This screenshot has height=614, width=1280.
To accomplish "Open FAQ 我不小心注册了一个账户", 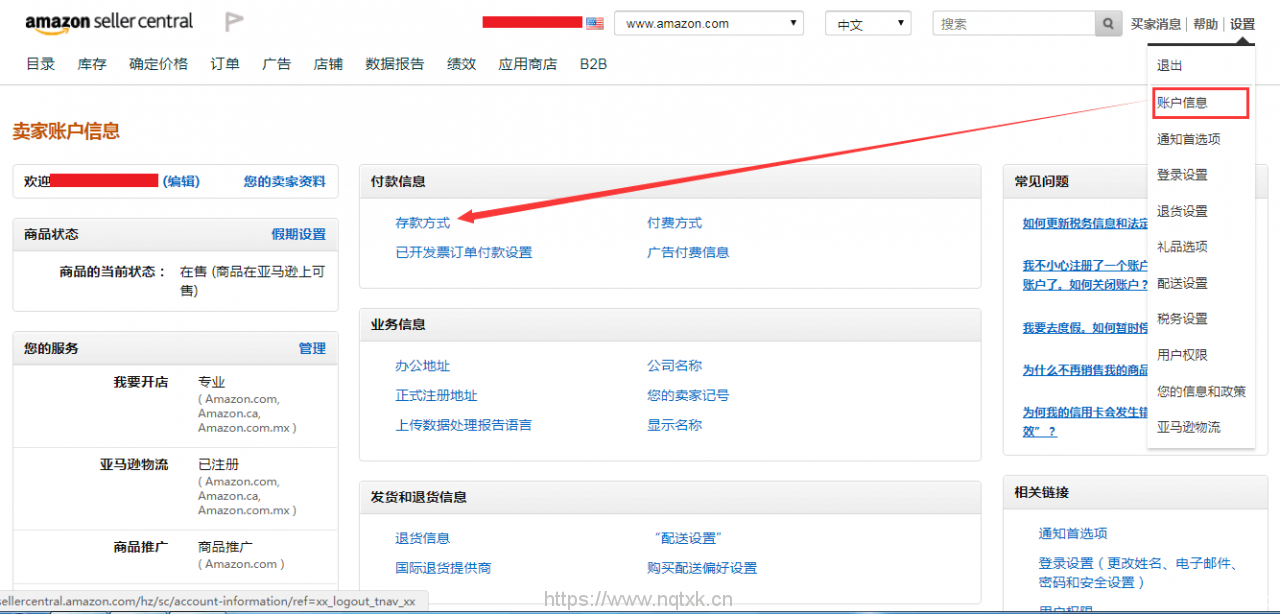I will tap(1086, 274).
